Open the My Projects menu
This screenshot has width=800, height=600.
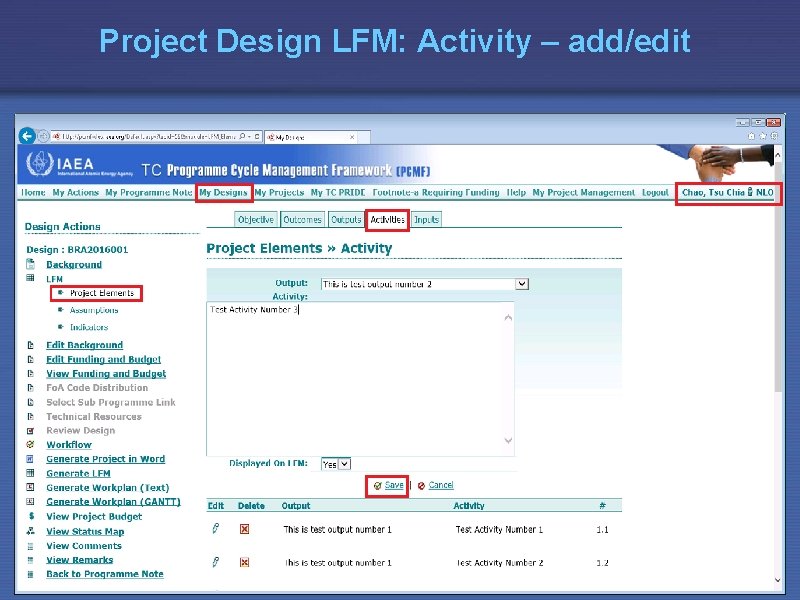coord(279,192)
